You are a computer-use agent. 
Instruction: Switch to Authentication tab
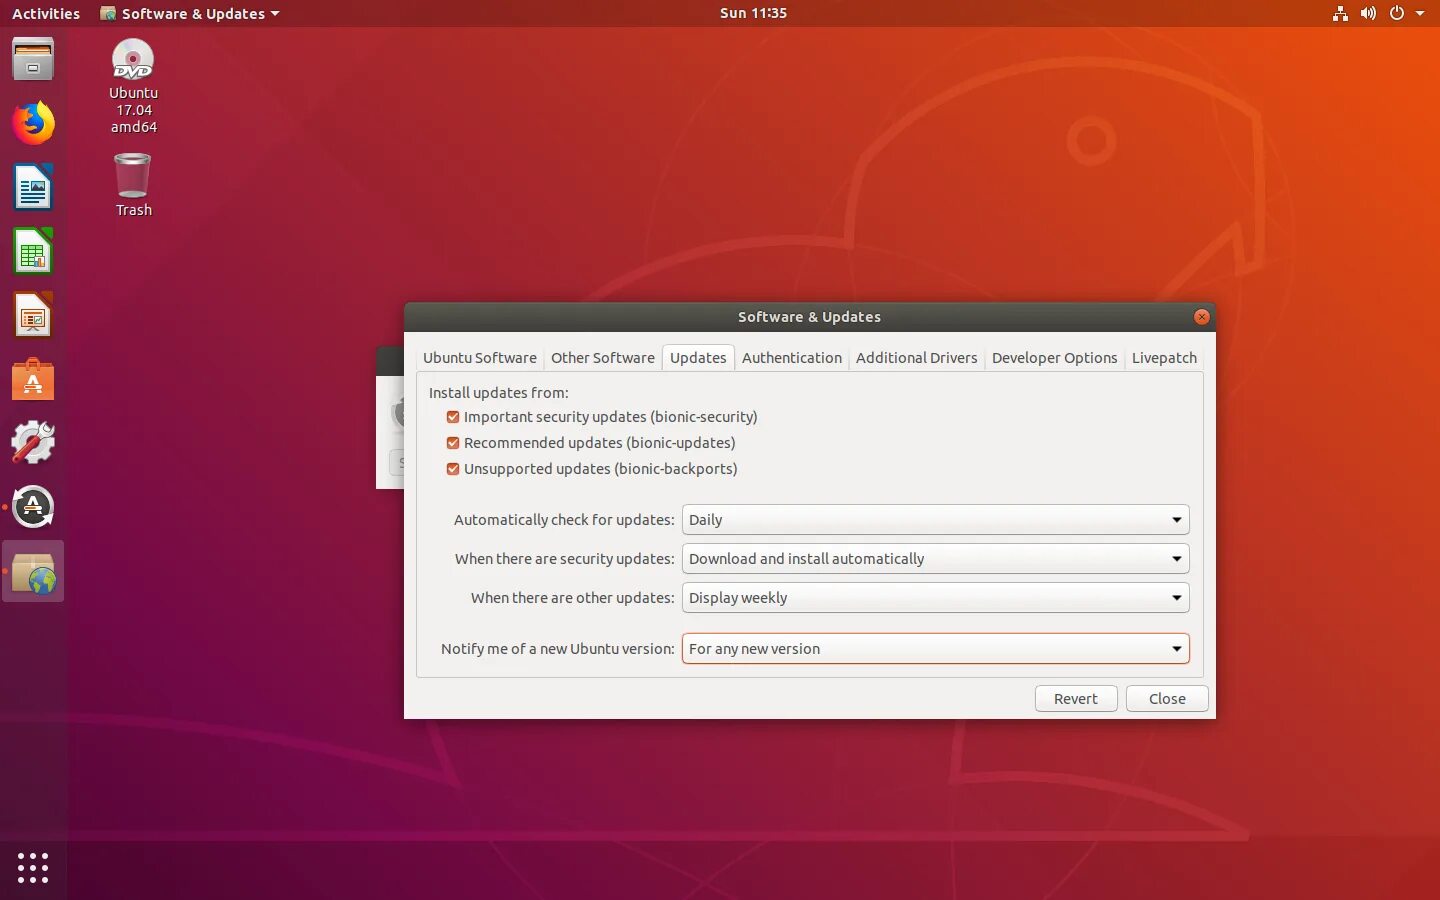click(792, 358)
